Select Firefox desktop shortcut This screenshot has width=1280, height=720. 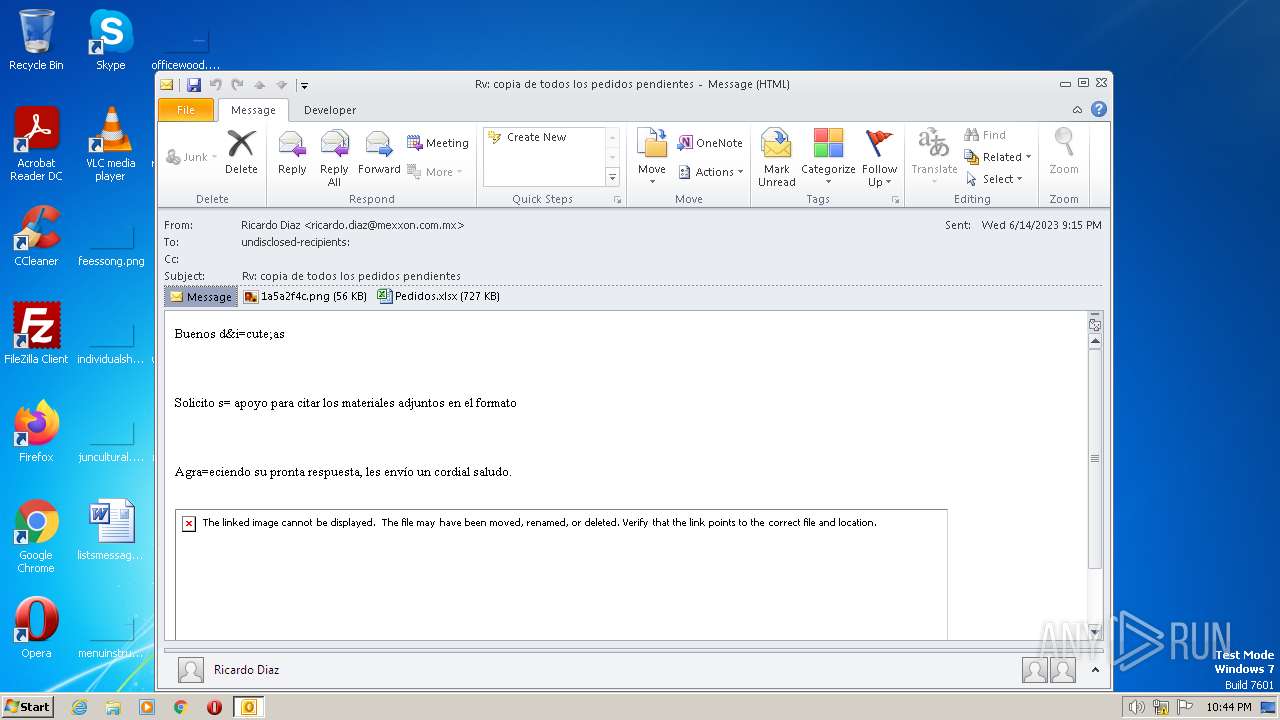click(36, 432)
